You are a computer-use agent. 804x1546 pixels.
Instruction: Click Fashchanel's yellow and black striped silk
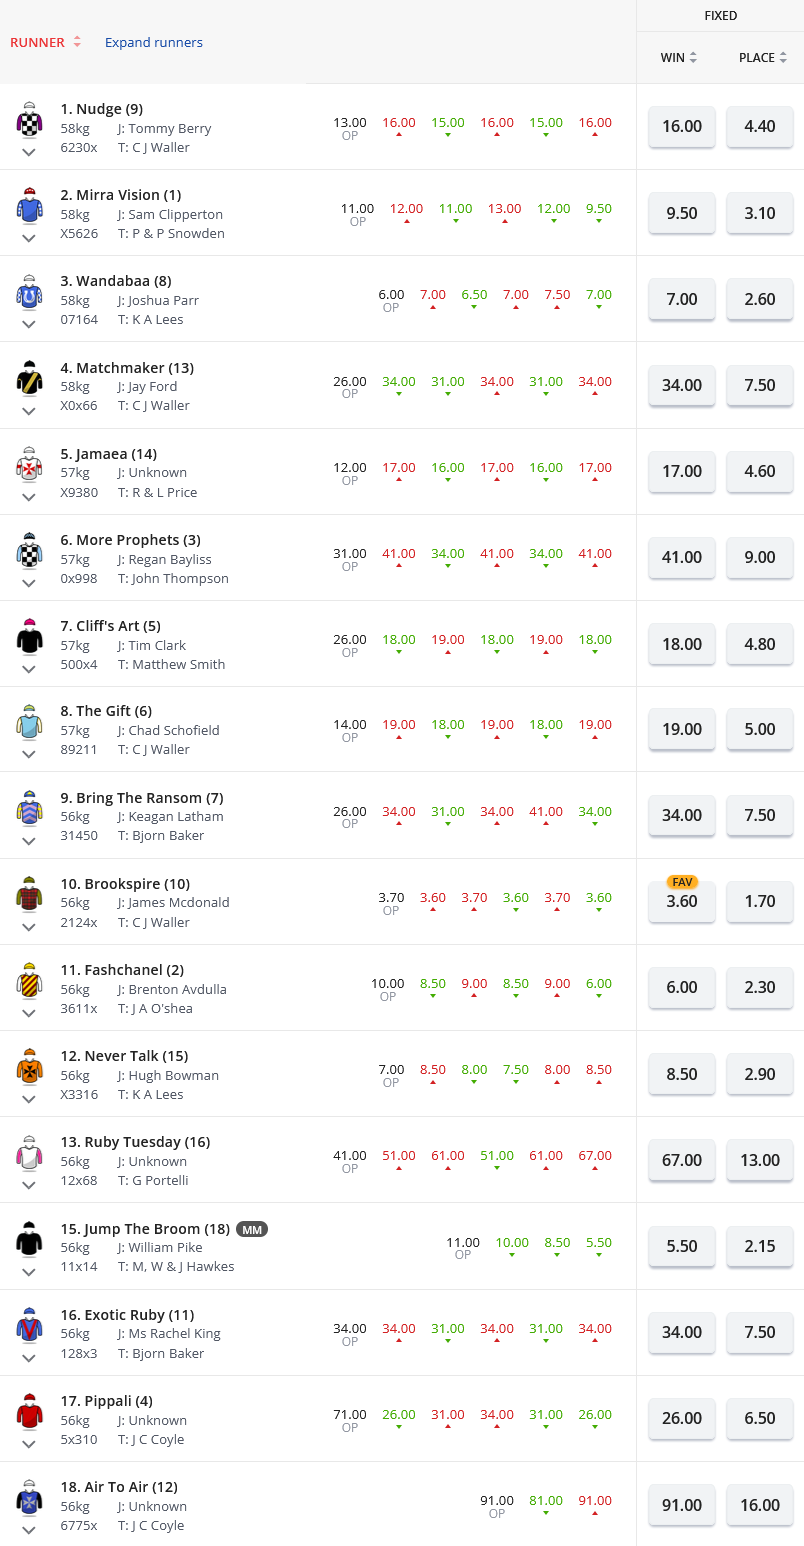(x=28, y=981)
